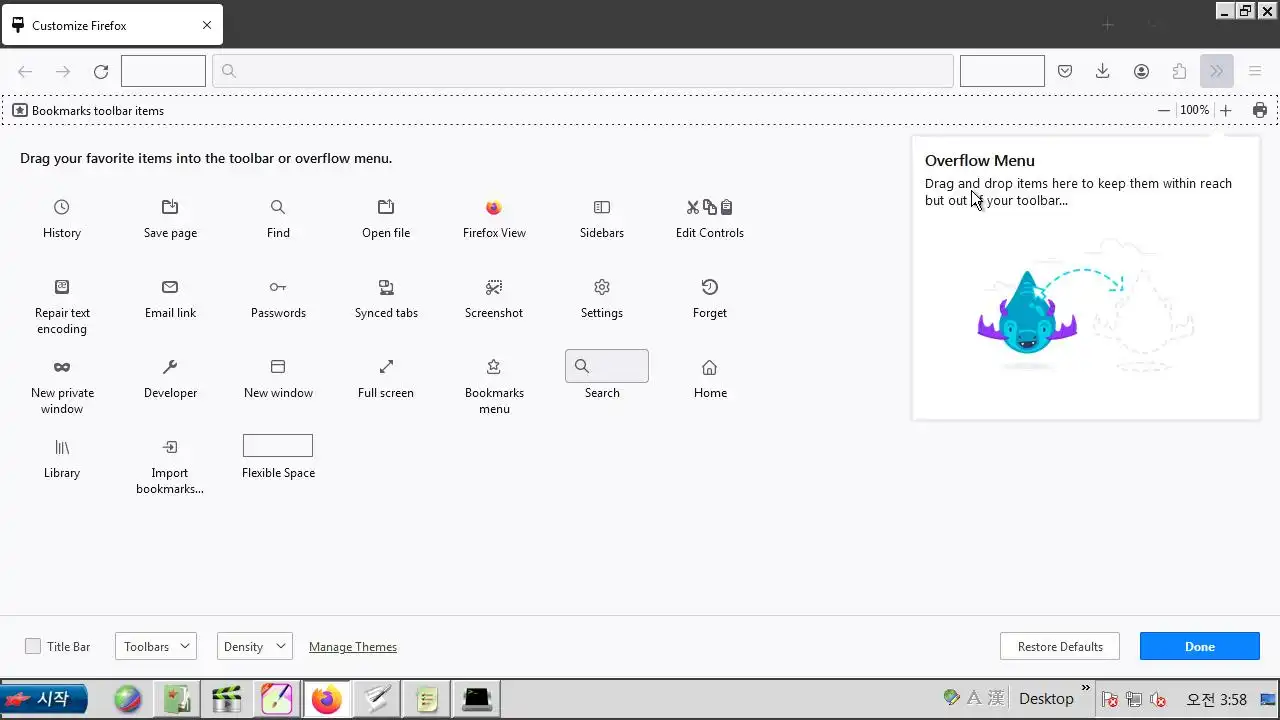Select the Repair text encoding item

point(62,306)
